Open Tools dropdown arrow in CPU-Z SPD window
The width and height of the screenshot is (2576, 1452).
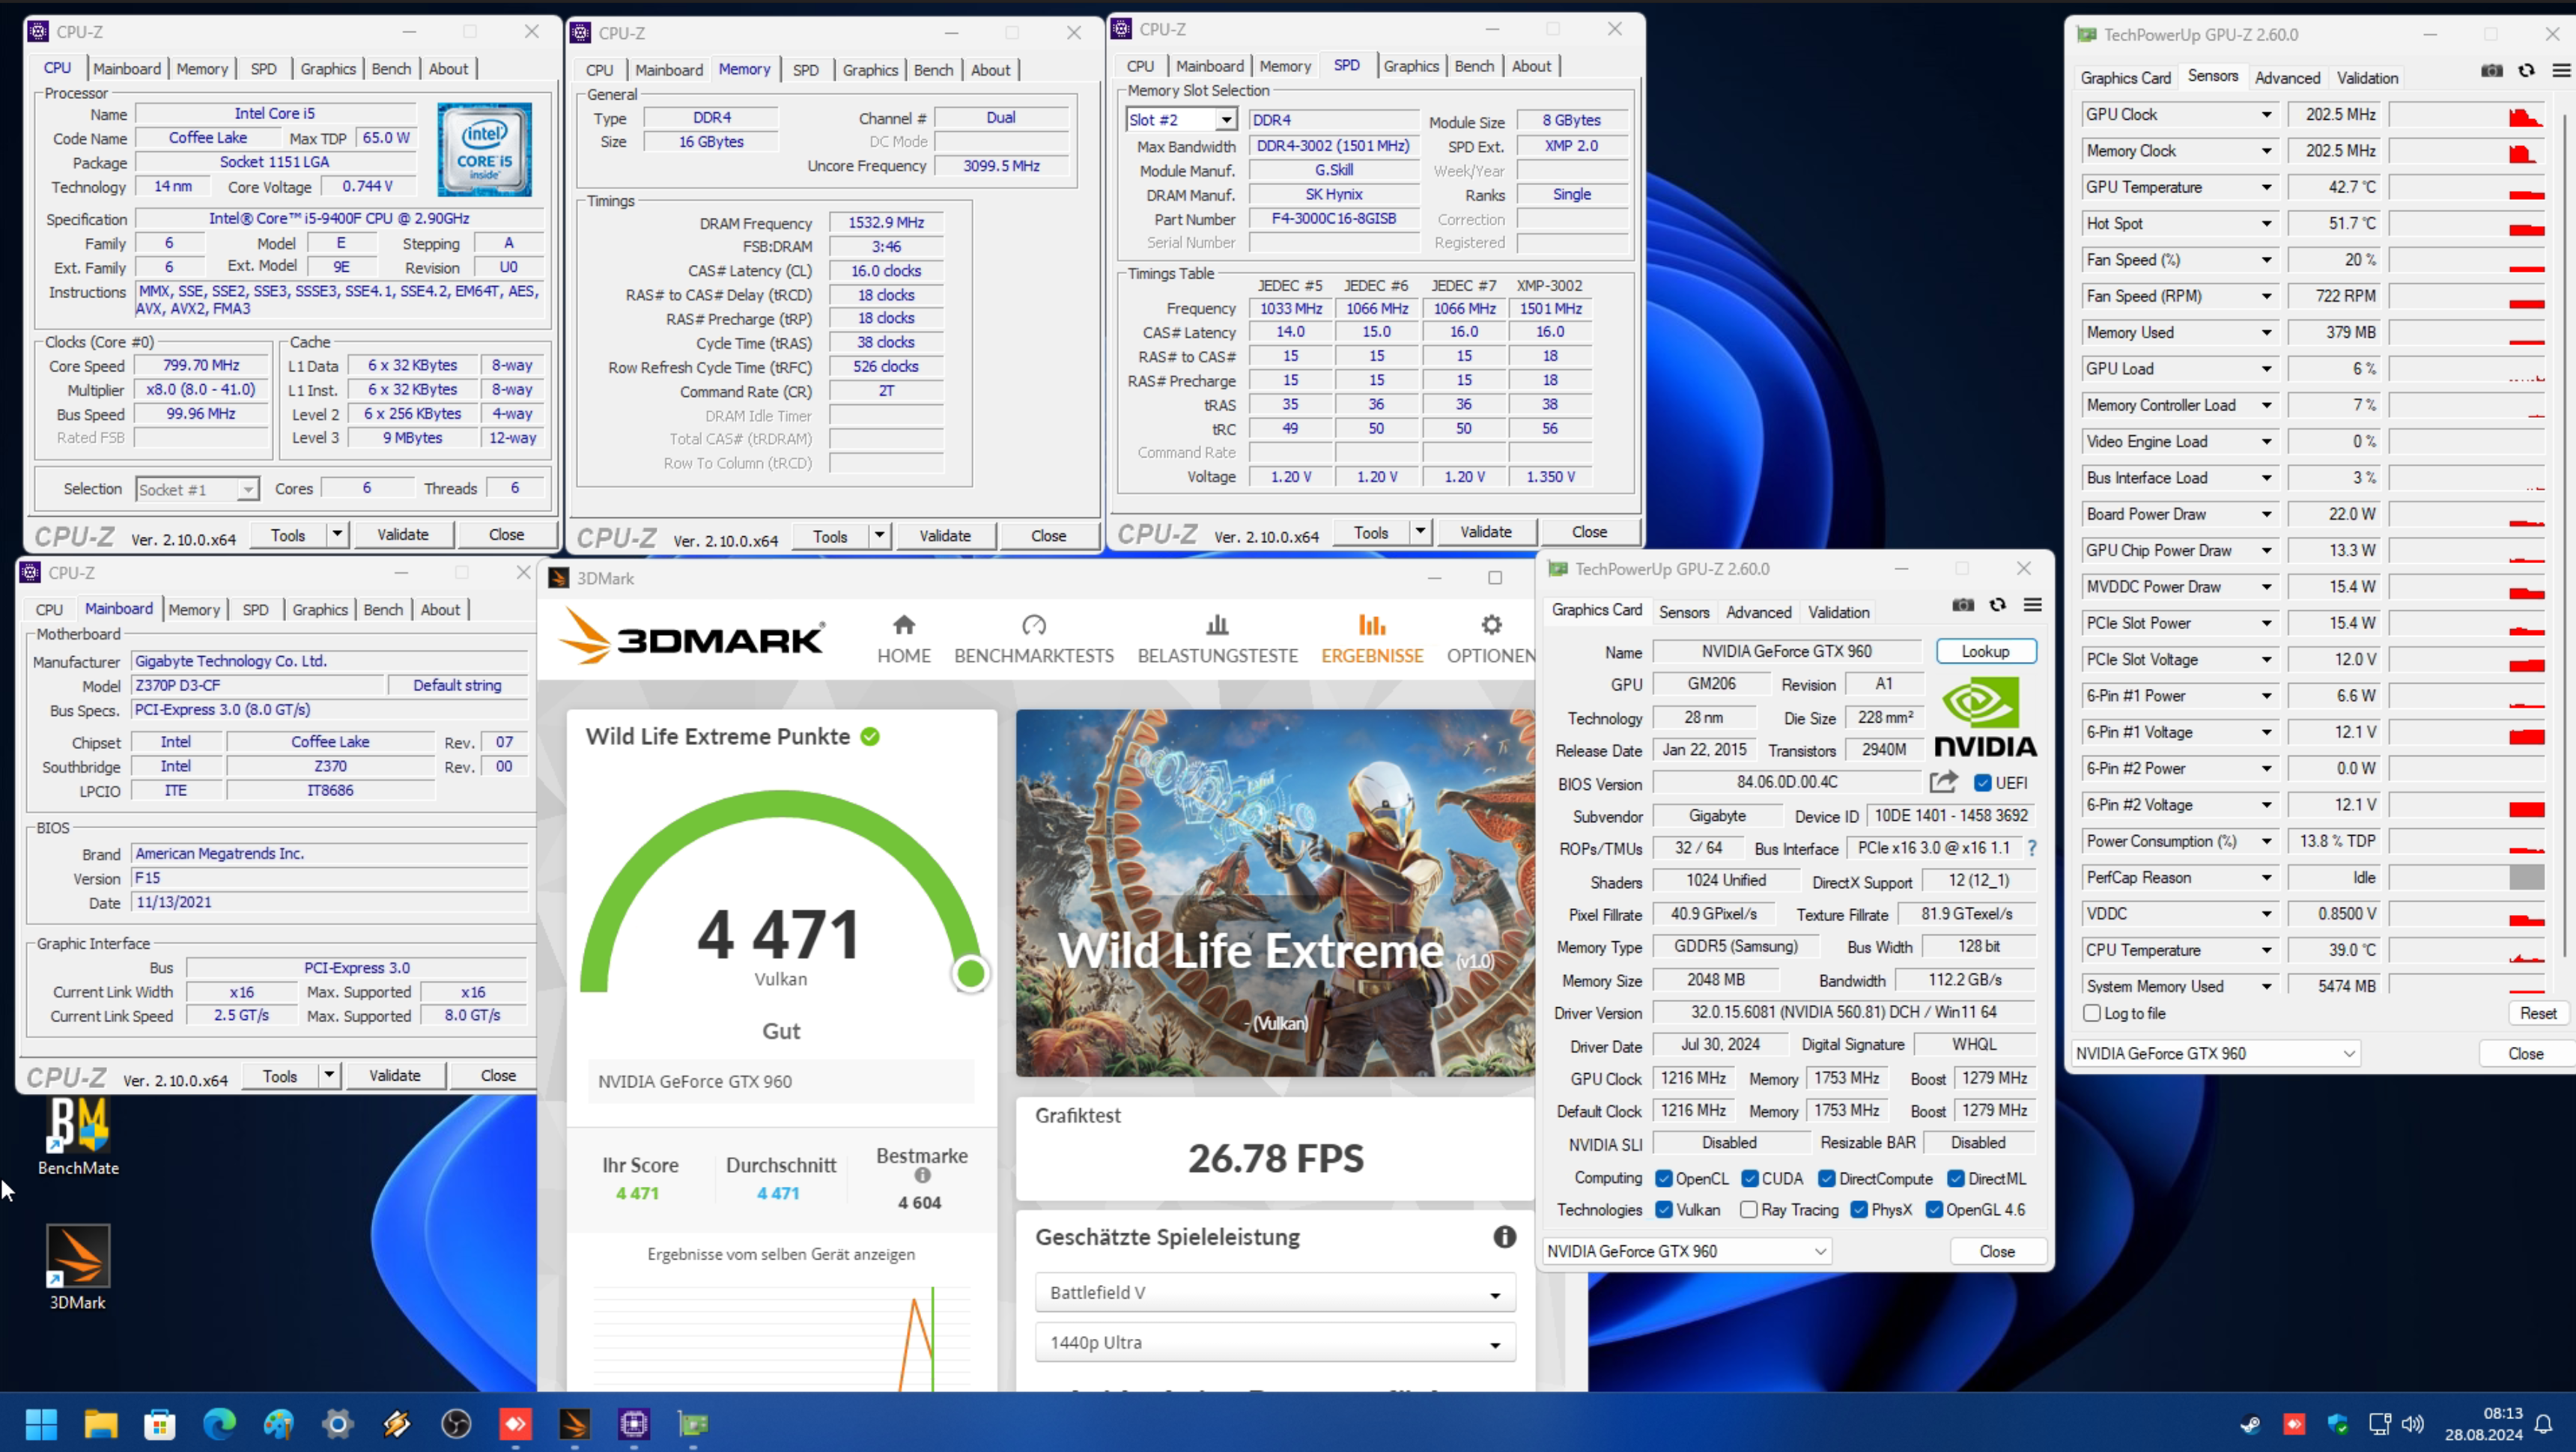(x=1420, y=532)
